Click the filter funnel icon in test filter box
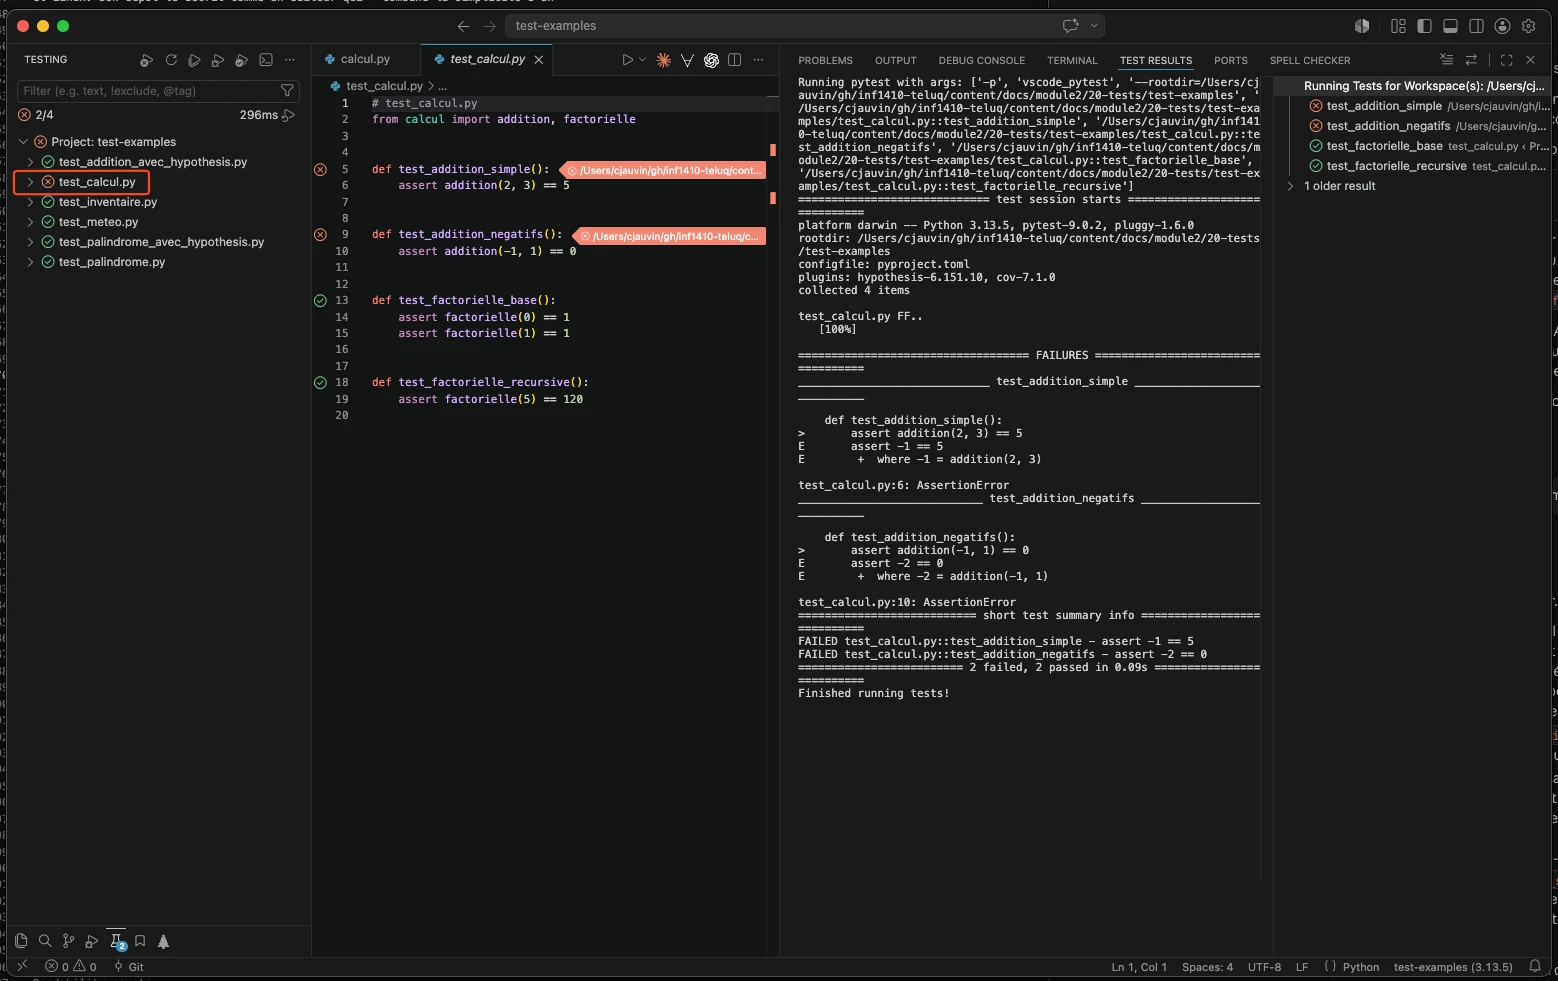This screenshot has height=981, width=1558. pos(287,91)
